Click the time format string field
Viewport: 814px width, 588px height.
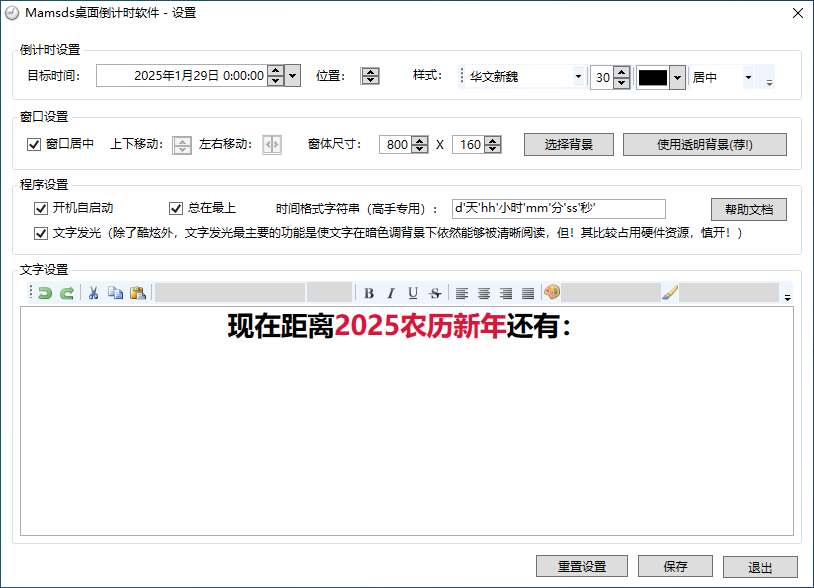pos(559,209)
